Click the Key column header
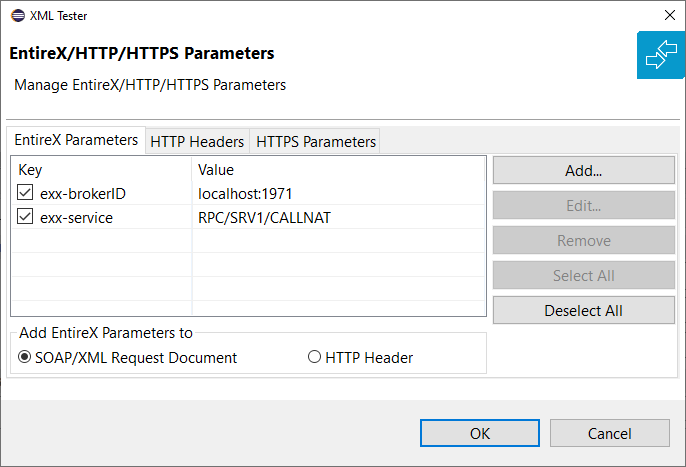Screen dimensions: 686x467 pos(101,169)
